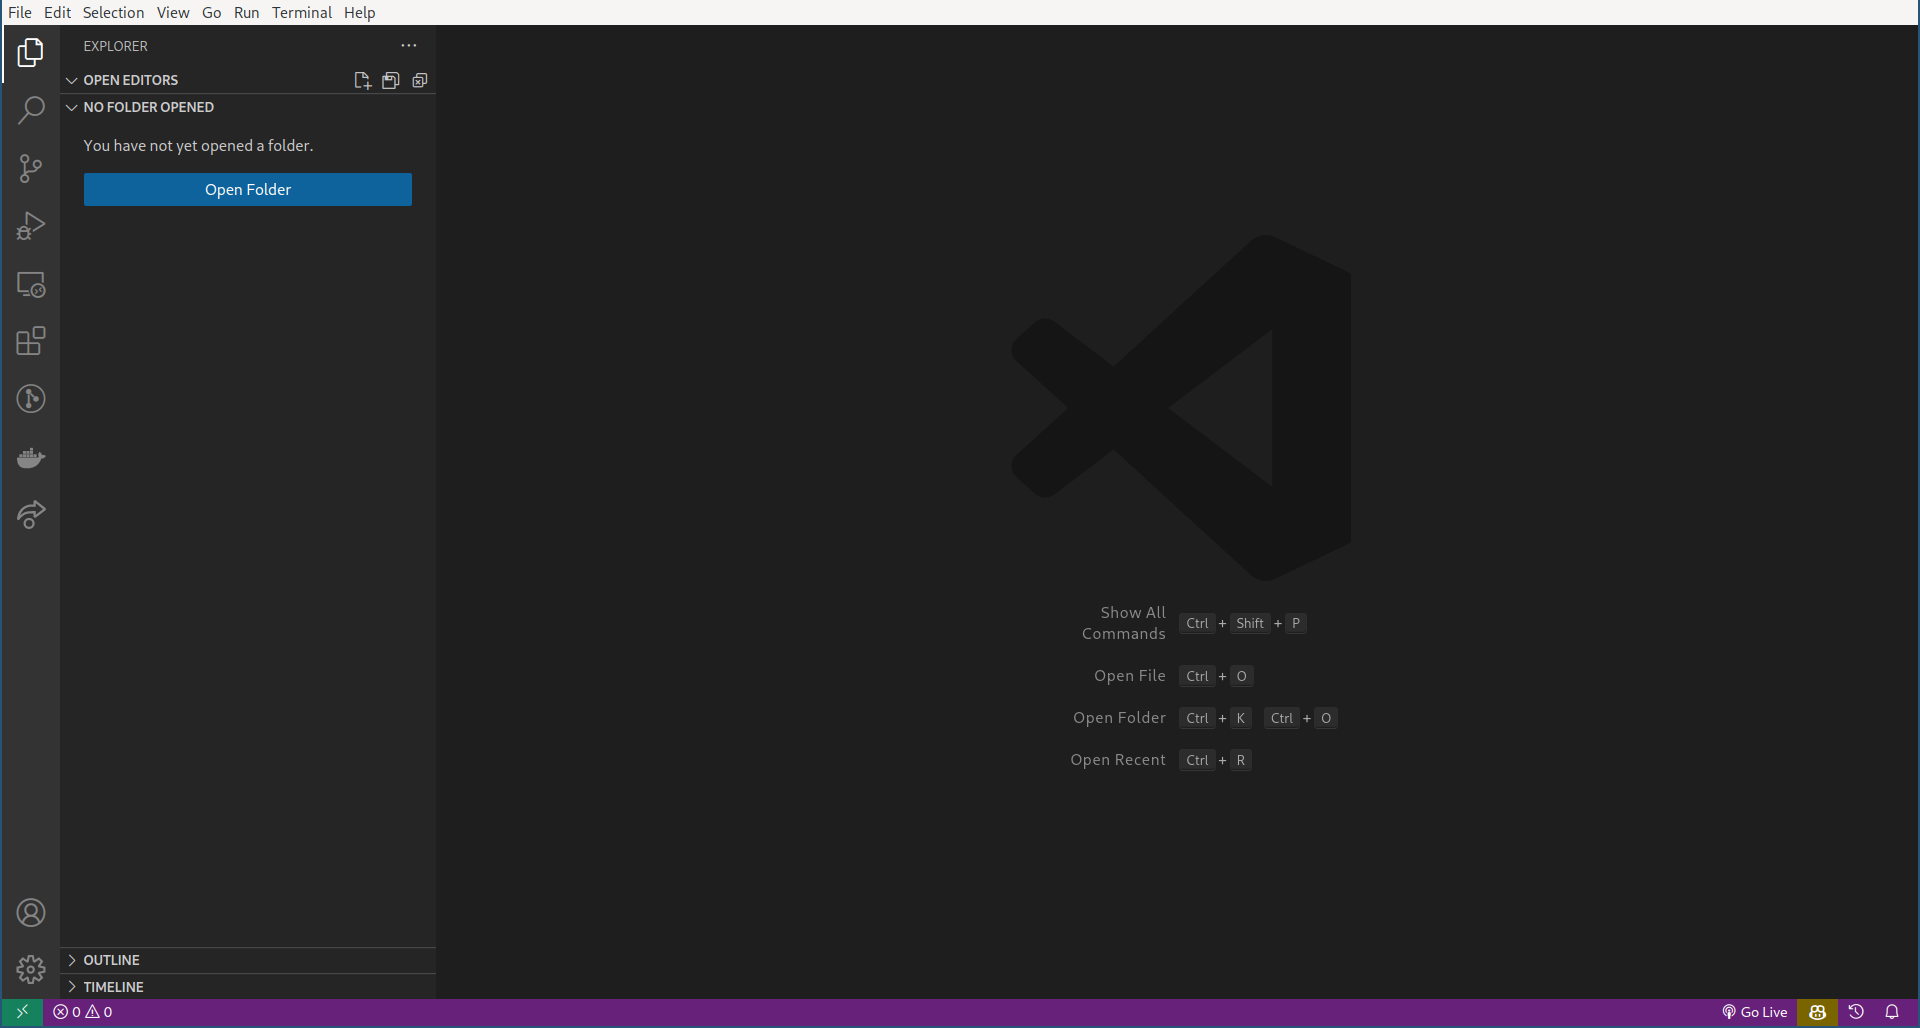Image resolution: width=1920 pixels, height=1028 pixels.
Task: Open the Live Share sharing icon
Action: point(31,514)
